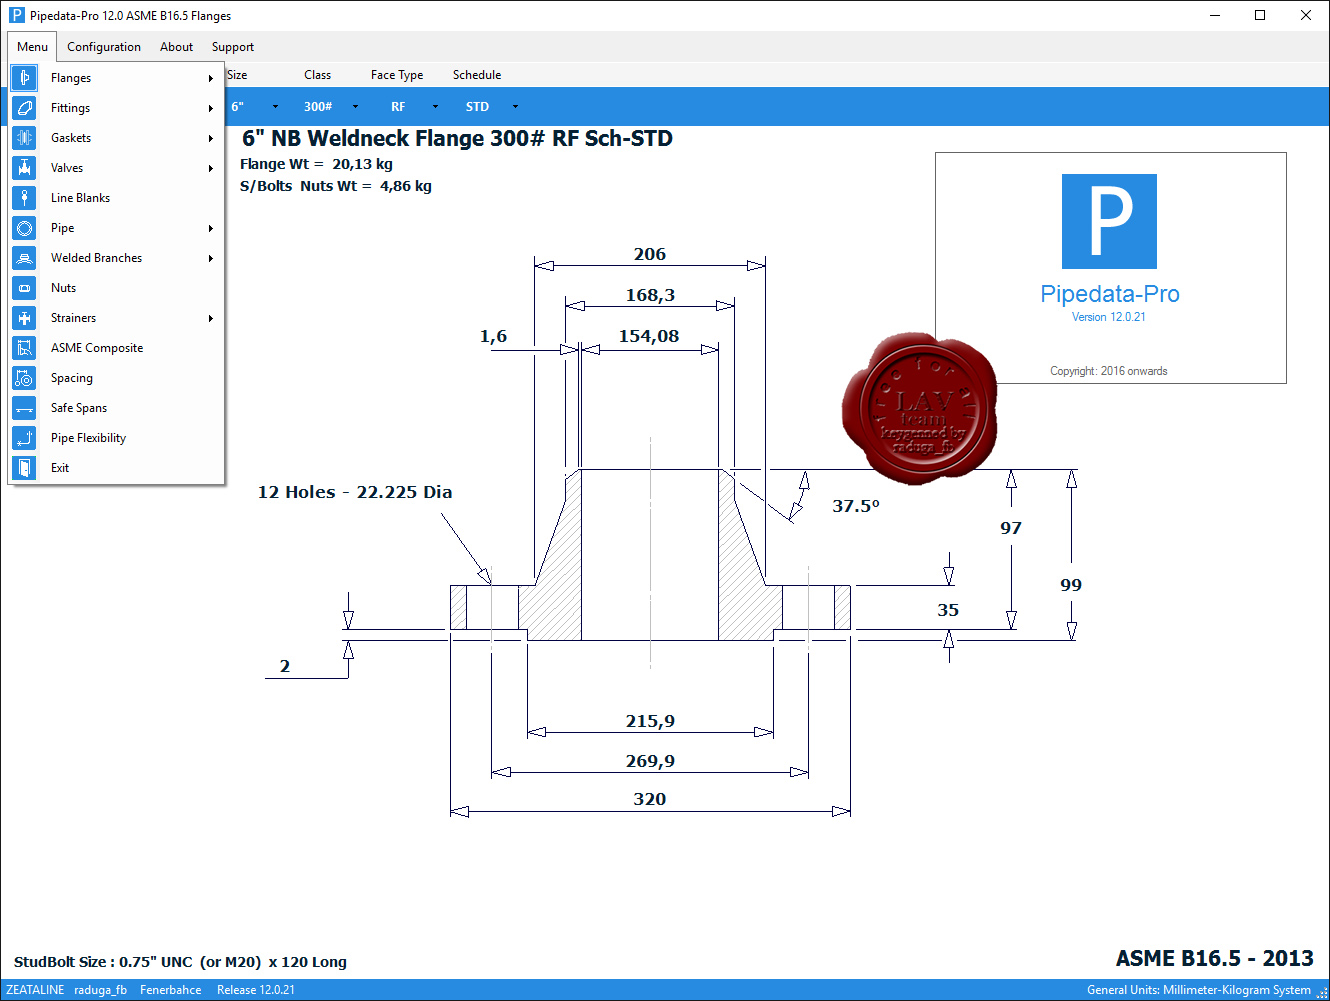Click the 215,9 raised face dimension

tap(650, 721)
